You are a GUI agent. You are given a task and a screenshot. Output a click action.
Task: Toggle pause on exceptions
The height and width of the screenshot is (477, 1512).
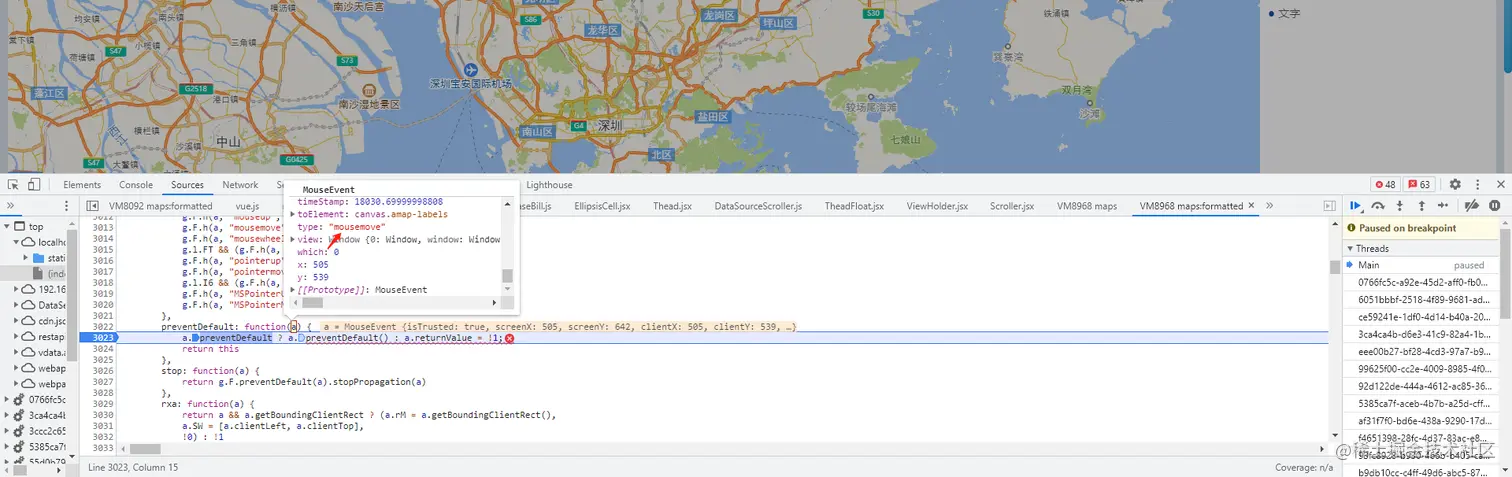tap(1495, 206)
